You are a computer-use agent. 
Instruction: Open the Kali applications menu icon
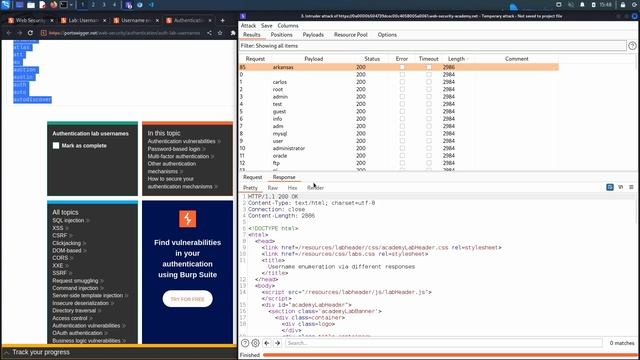pyautogui.click(x=6, y=5)
